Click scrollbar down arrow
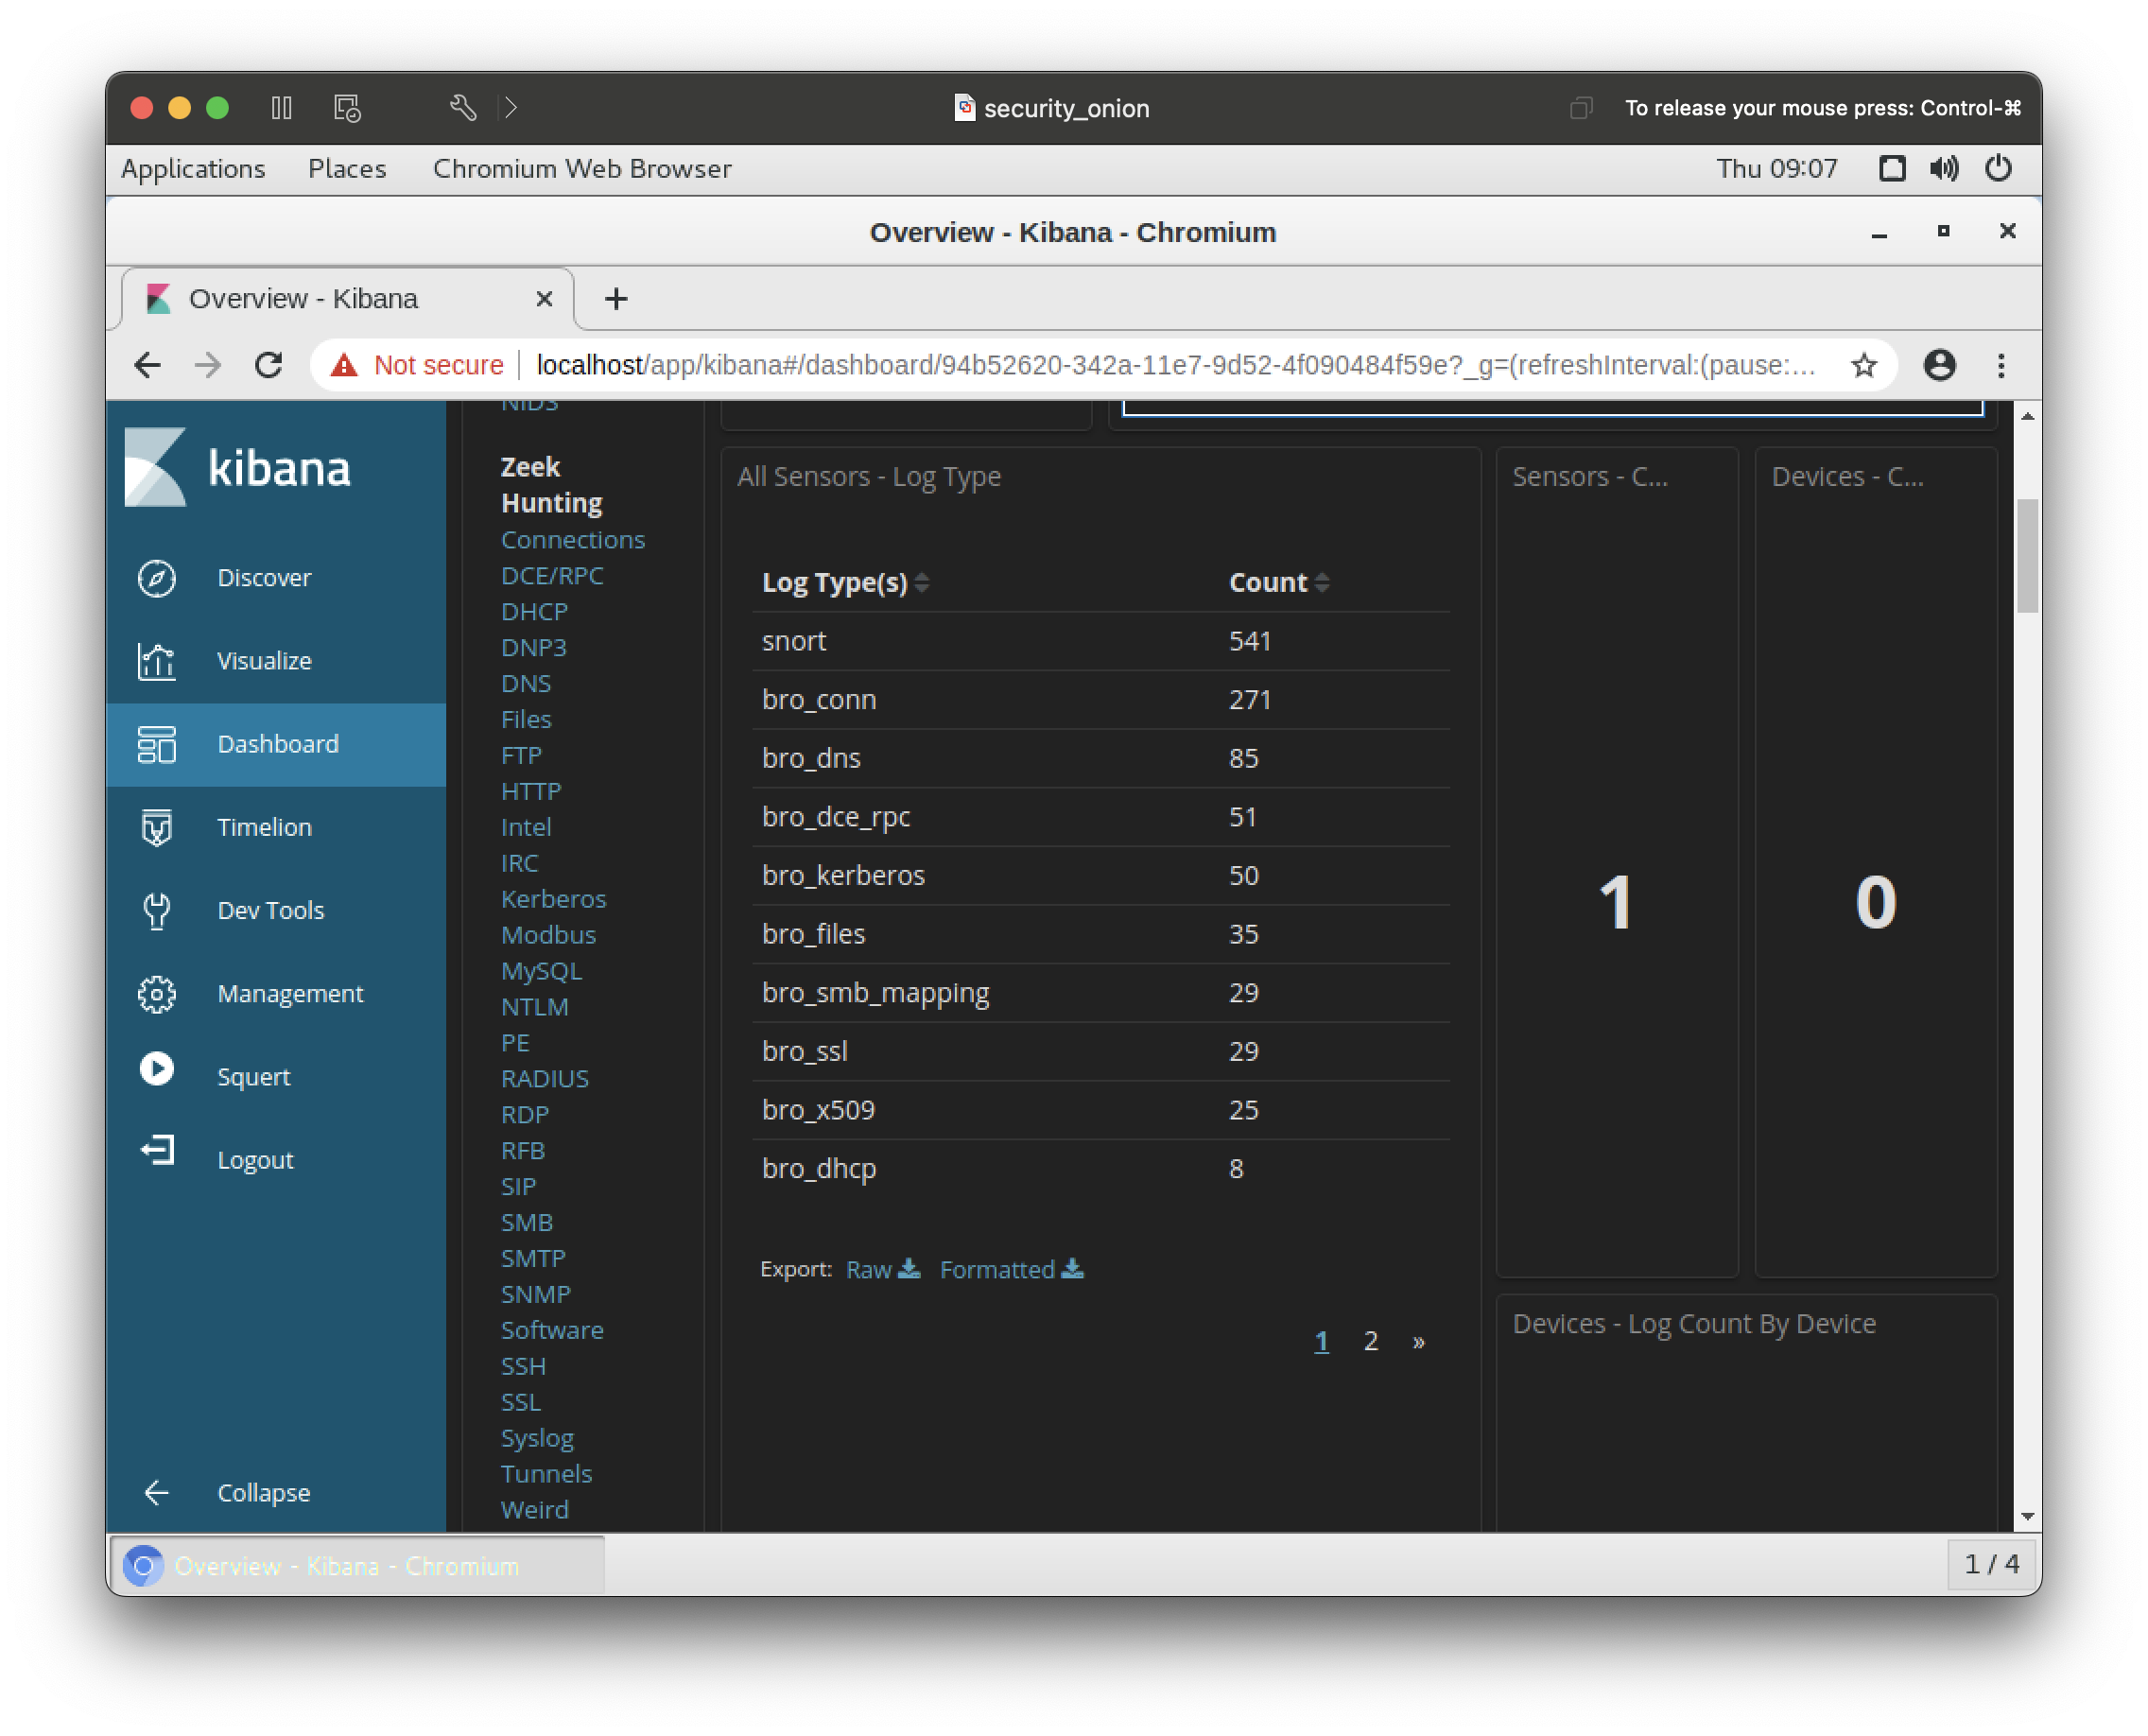2148x1736 pixels. (2027, 1516)
